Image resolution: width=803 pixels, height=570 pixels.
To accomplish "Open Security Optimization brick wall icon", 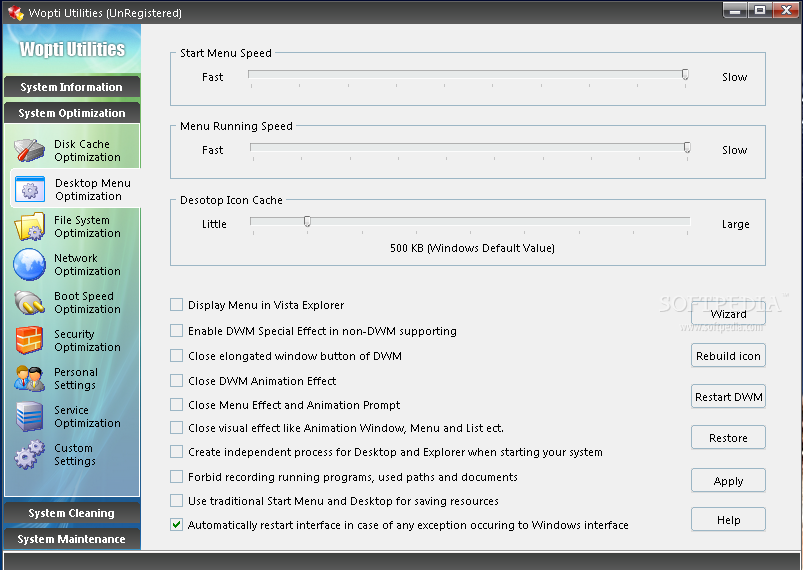I will 30,340.
